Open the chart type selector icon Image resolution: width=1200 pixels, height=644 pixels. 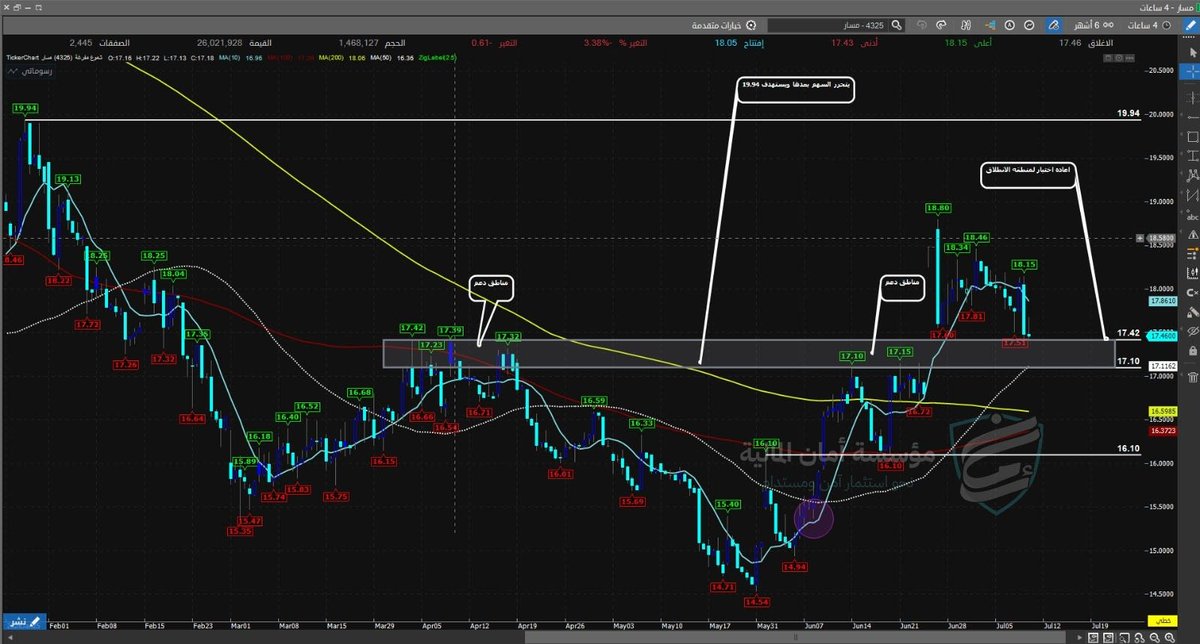(1029, 24)
